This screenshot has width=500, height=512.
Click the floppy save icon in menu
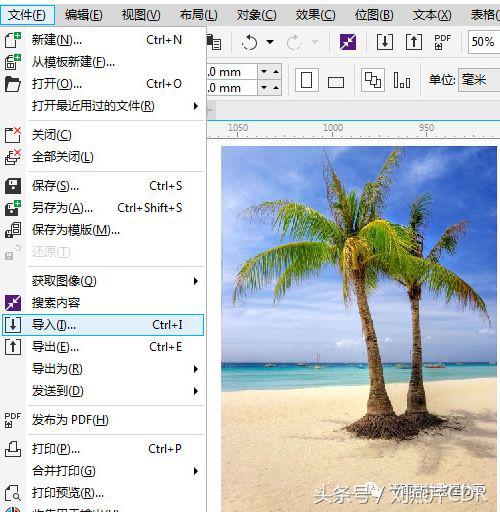click(13, 186)
